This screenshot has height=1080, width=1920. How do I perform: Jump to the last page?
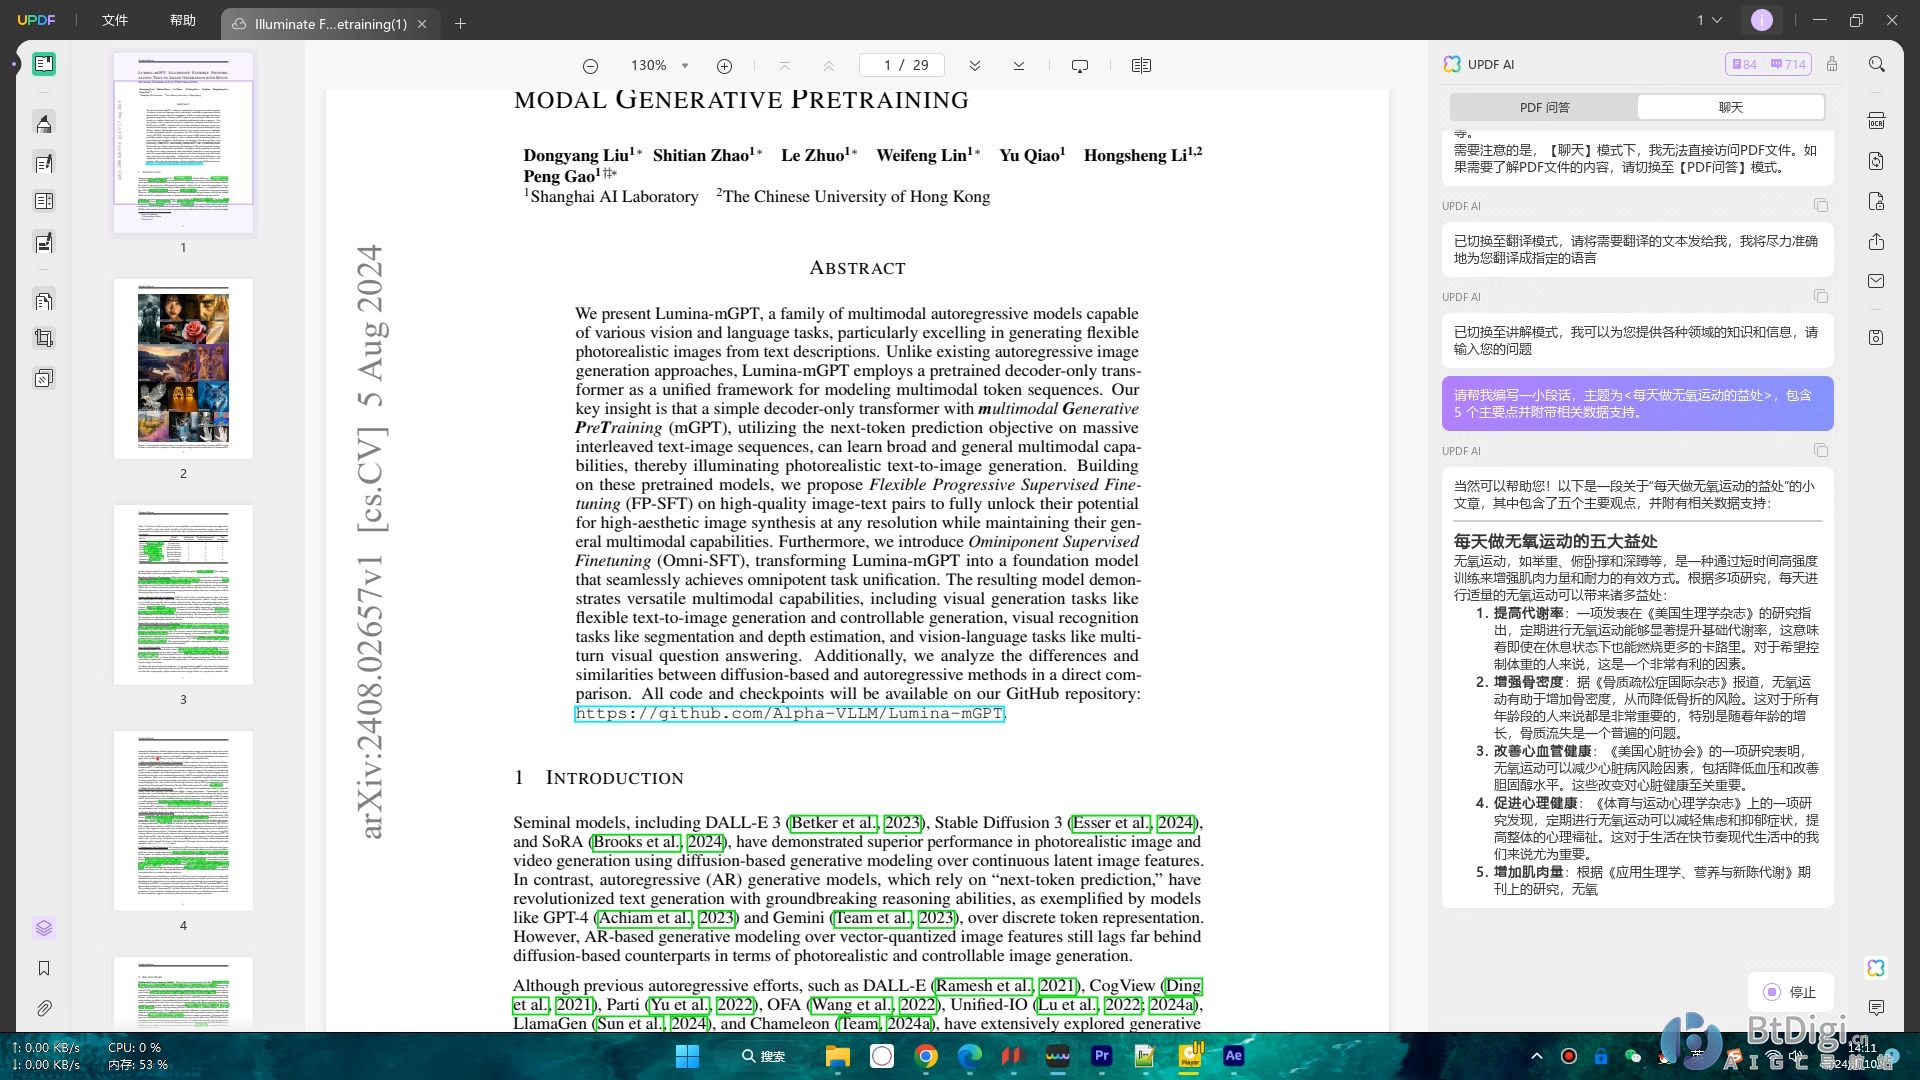pyautogui.click(x=1018, y=66)
